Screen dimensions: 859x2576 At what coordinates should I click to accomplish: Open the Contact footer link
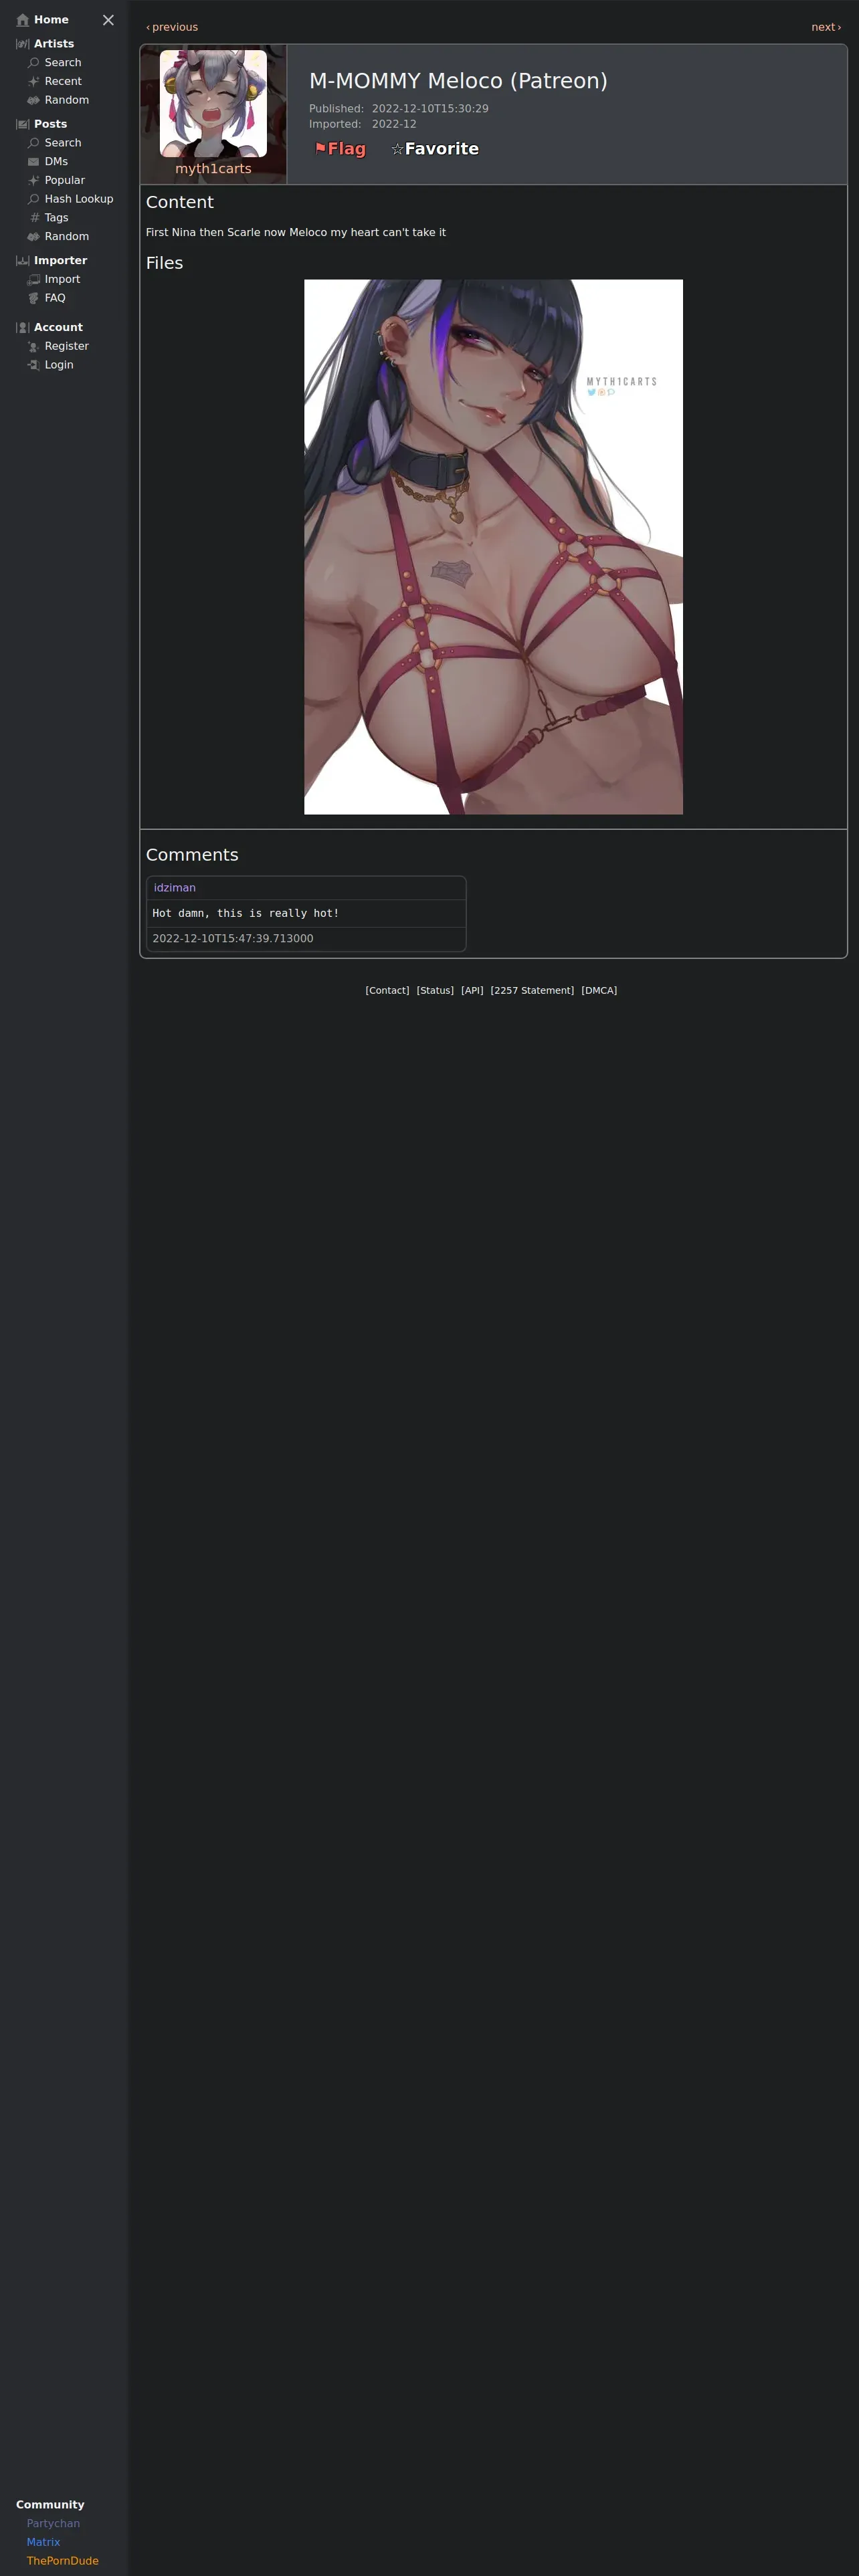tap(387, 991)
